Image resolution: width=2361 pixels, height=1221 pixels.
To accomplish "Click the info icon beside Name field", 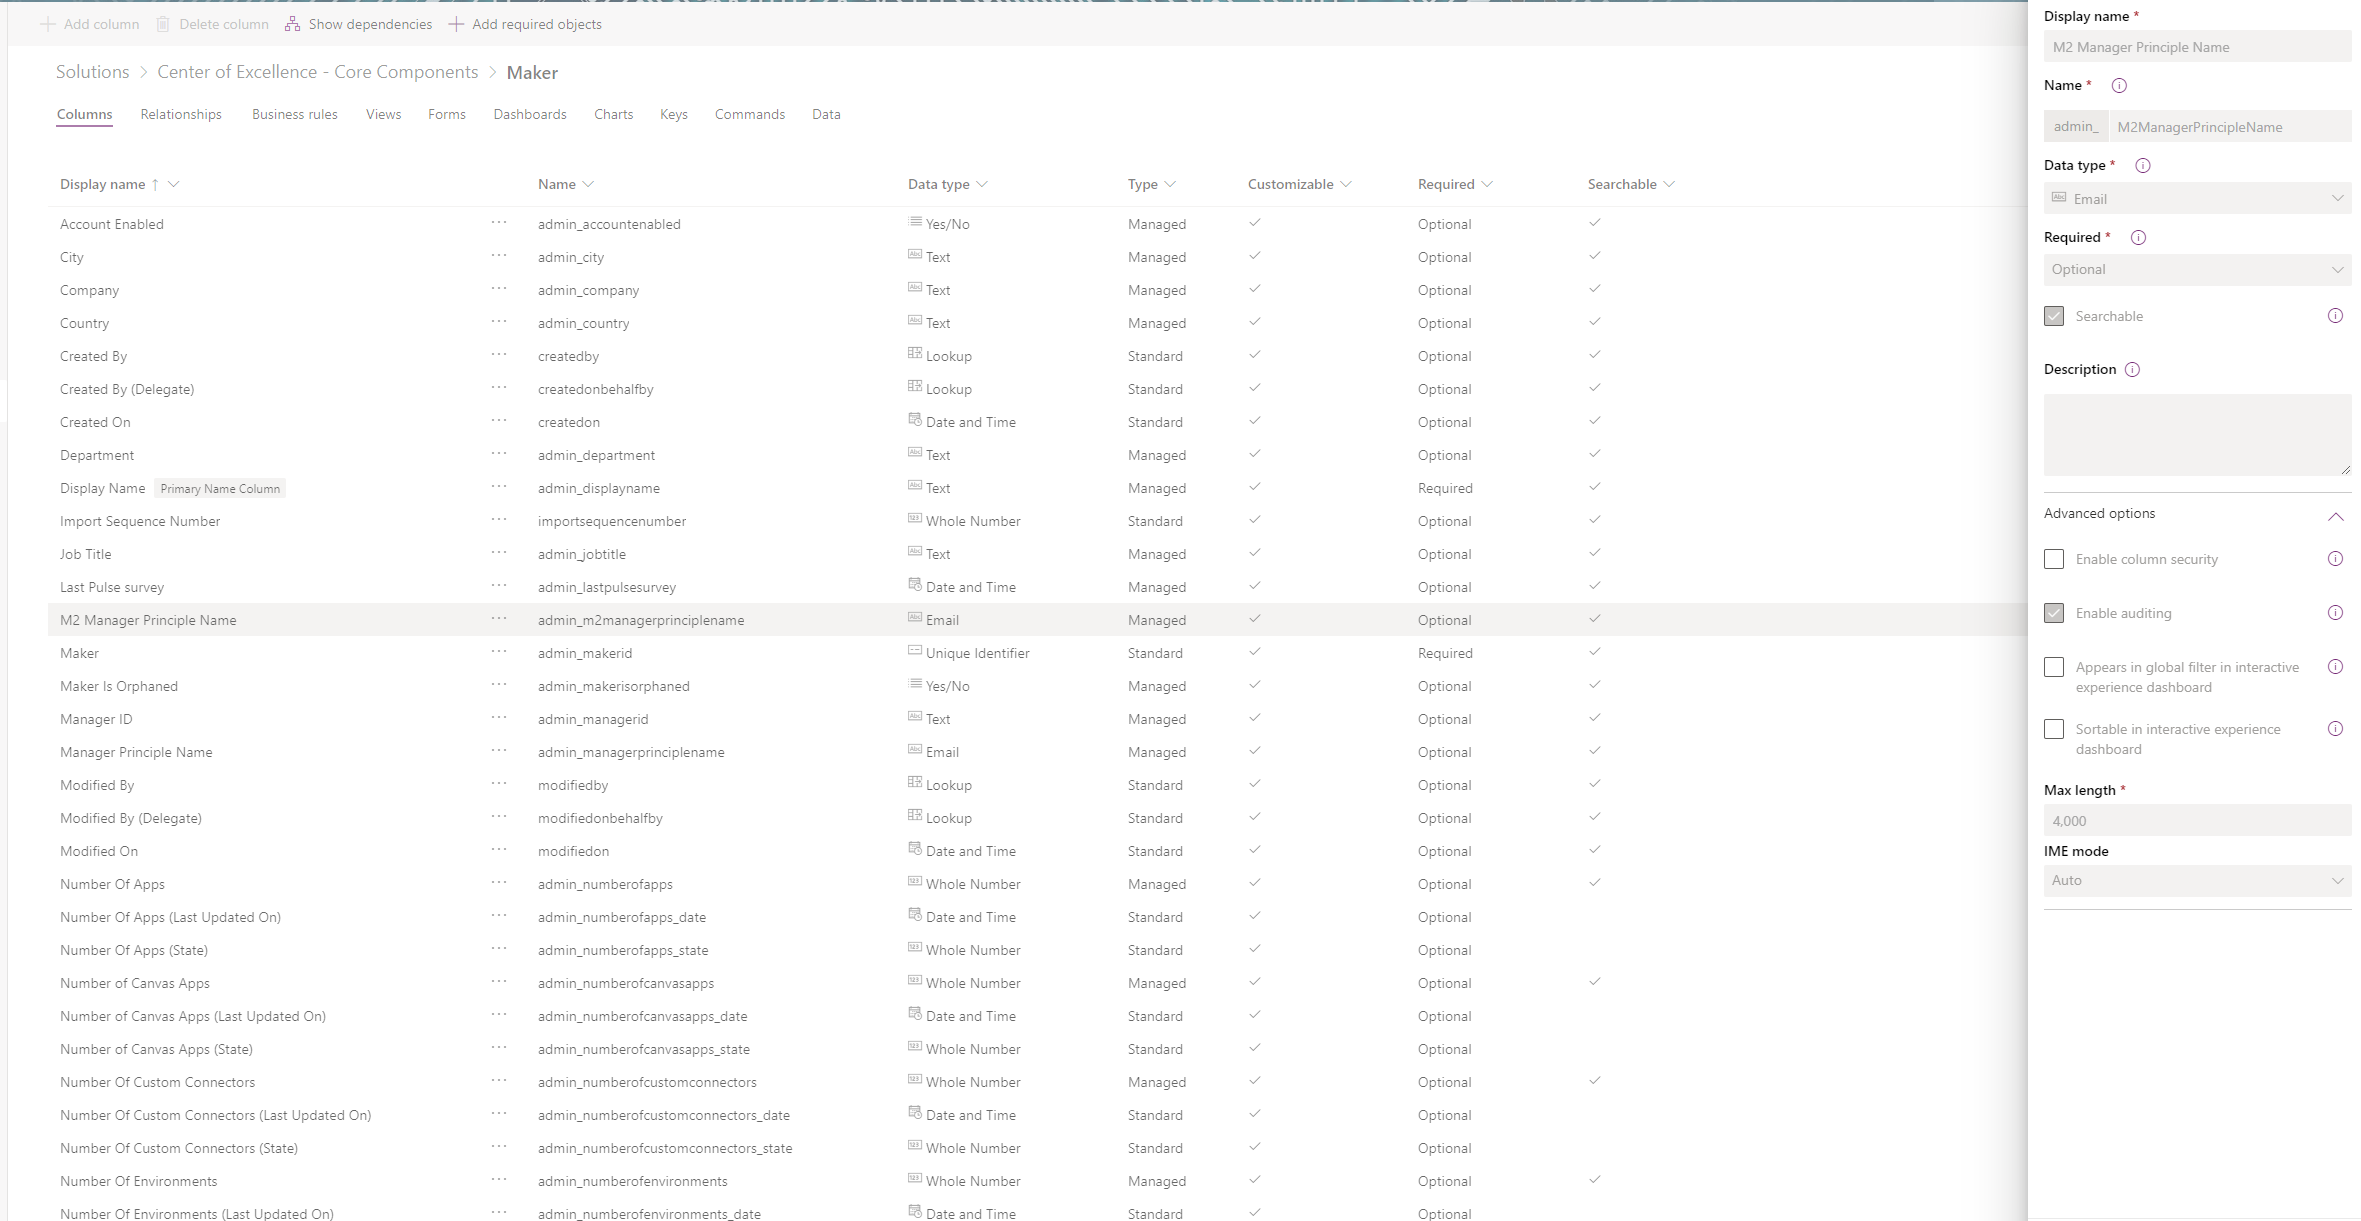I will pyautogui.click(x=2118, y=86).
